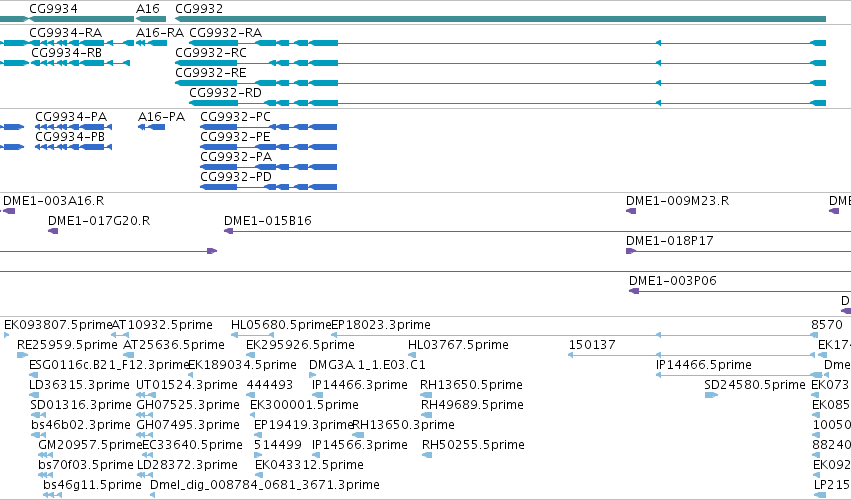Click EST ESG0116c.B21_F12.3prime
Image resolution: width=851 pixels, height=500 pixels.
click(x=109, y=365)
